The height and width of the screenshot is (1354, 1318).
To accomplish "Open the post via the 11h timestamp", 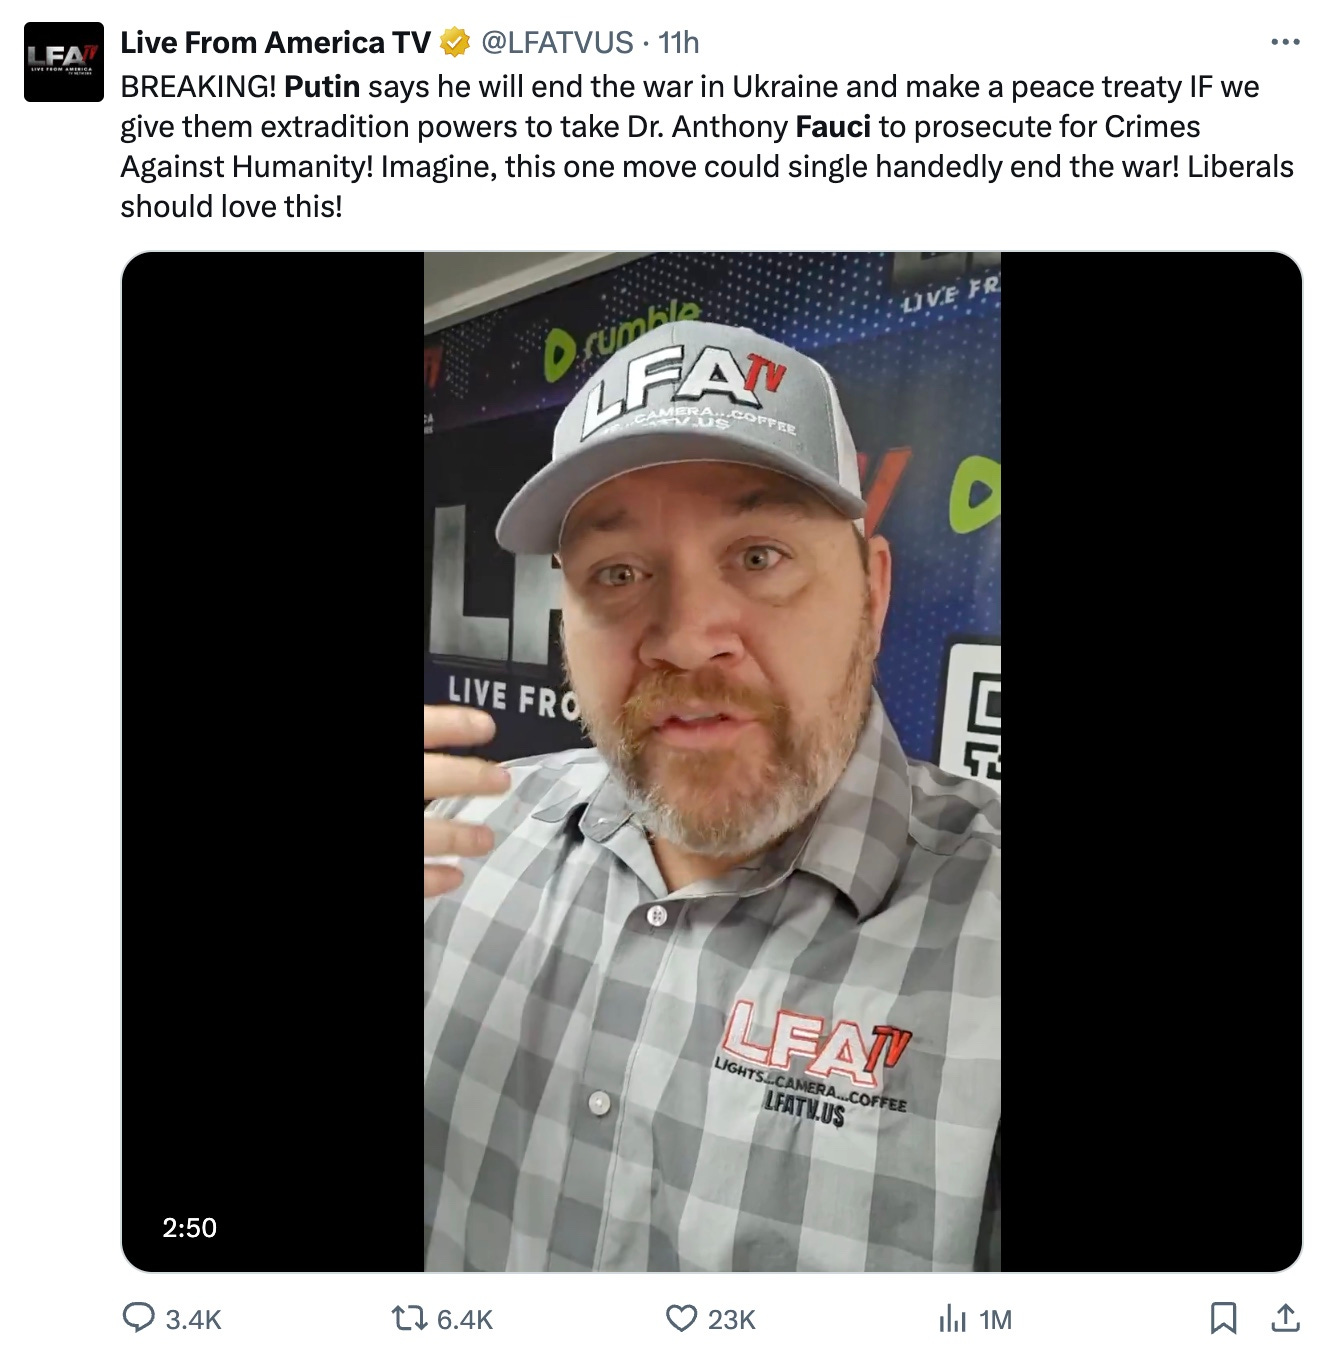I will (679, 42).
